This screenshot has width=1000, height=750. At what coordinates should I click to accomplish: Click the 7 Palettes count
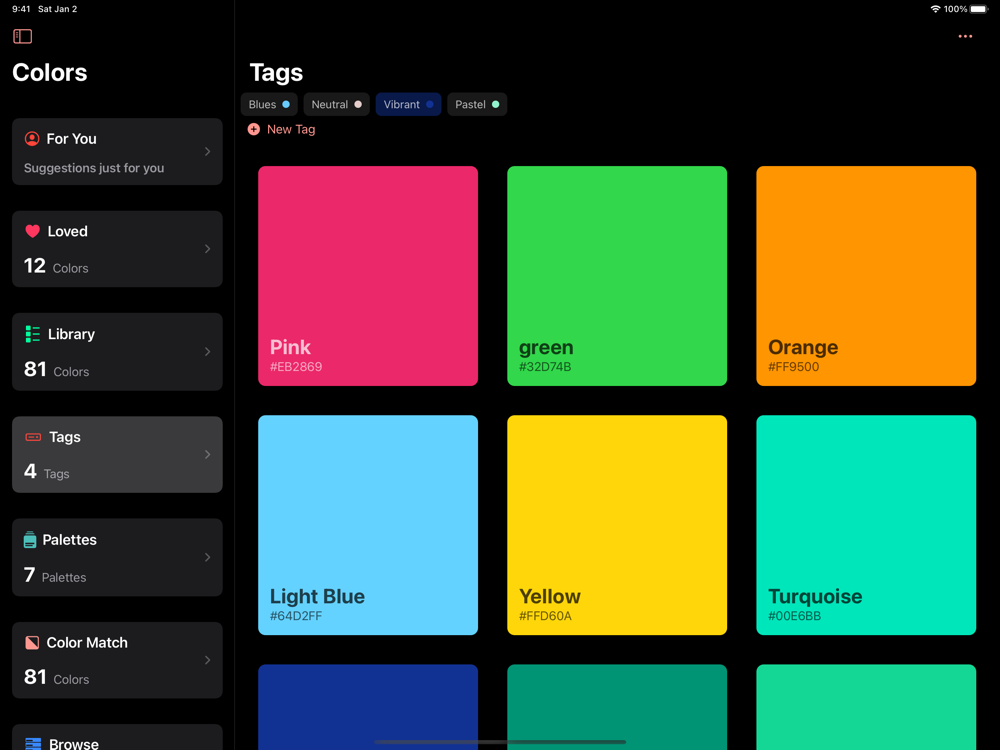[x=55, y=575]
